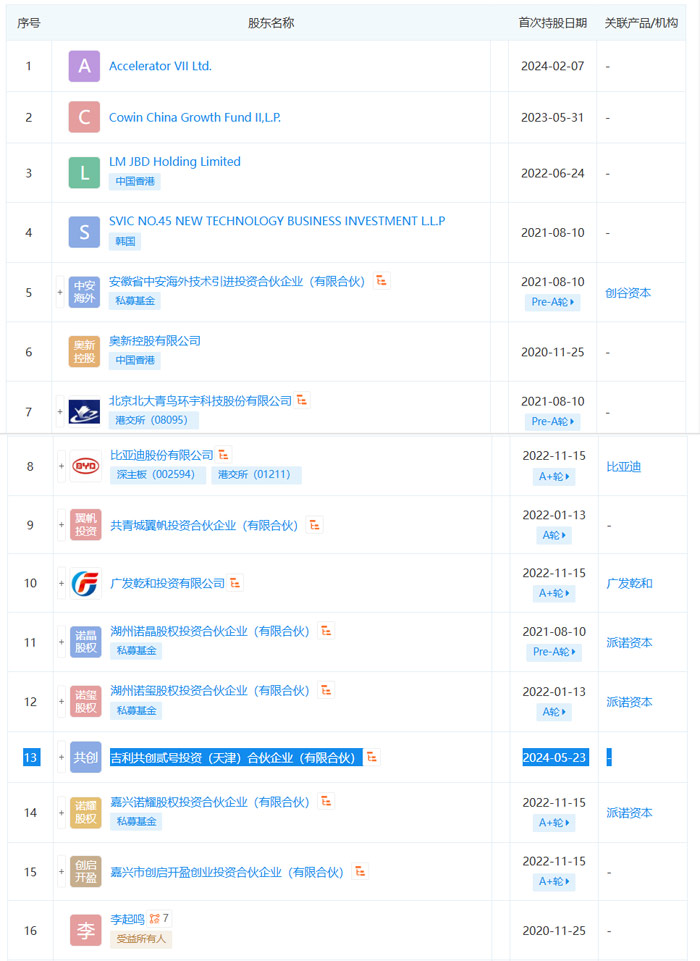Screen dimensions: 700x961
Task: Click 韩国 tag under SVIC NO.45
Action: [125, 241]
